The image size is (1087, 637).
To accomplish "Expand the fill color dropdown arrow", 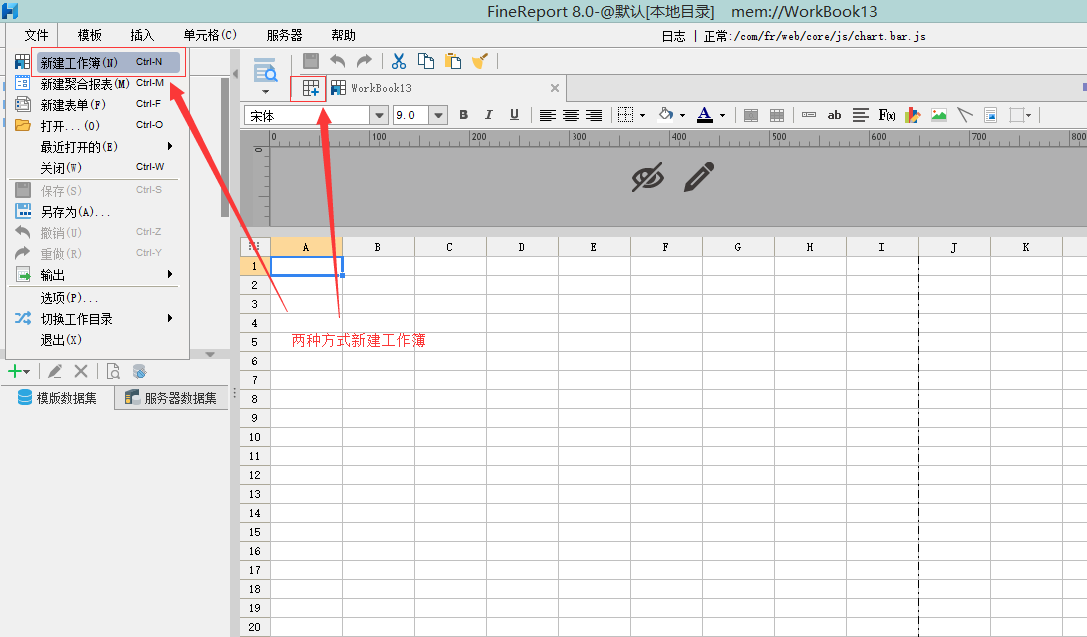I will (682, 116).
